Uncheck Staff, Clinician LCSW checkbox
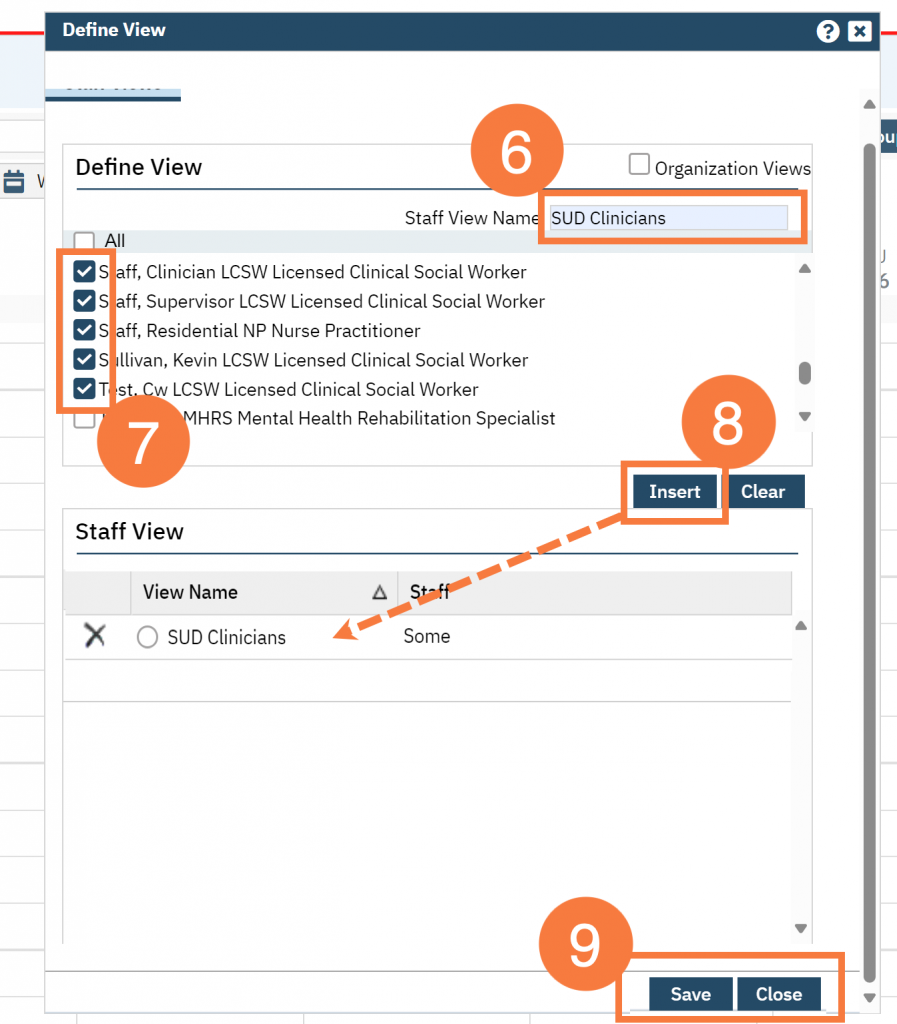Screen dimensions: 897x1024 tap(85, 271)
